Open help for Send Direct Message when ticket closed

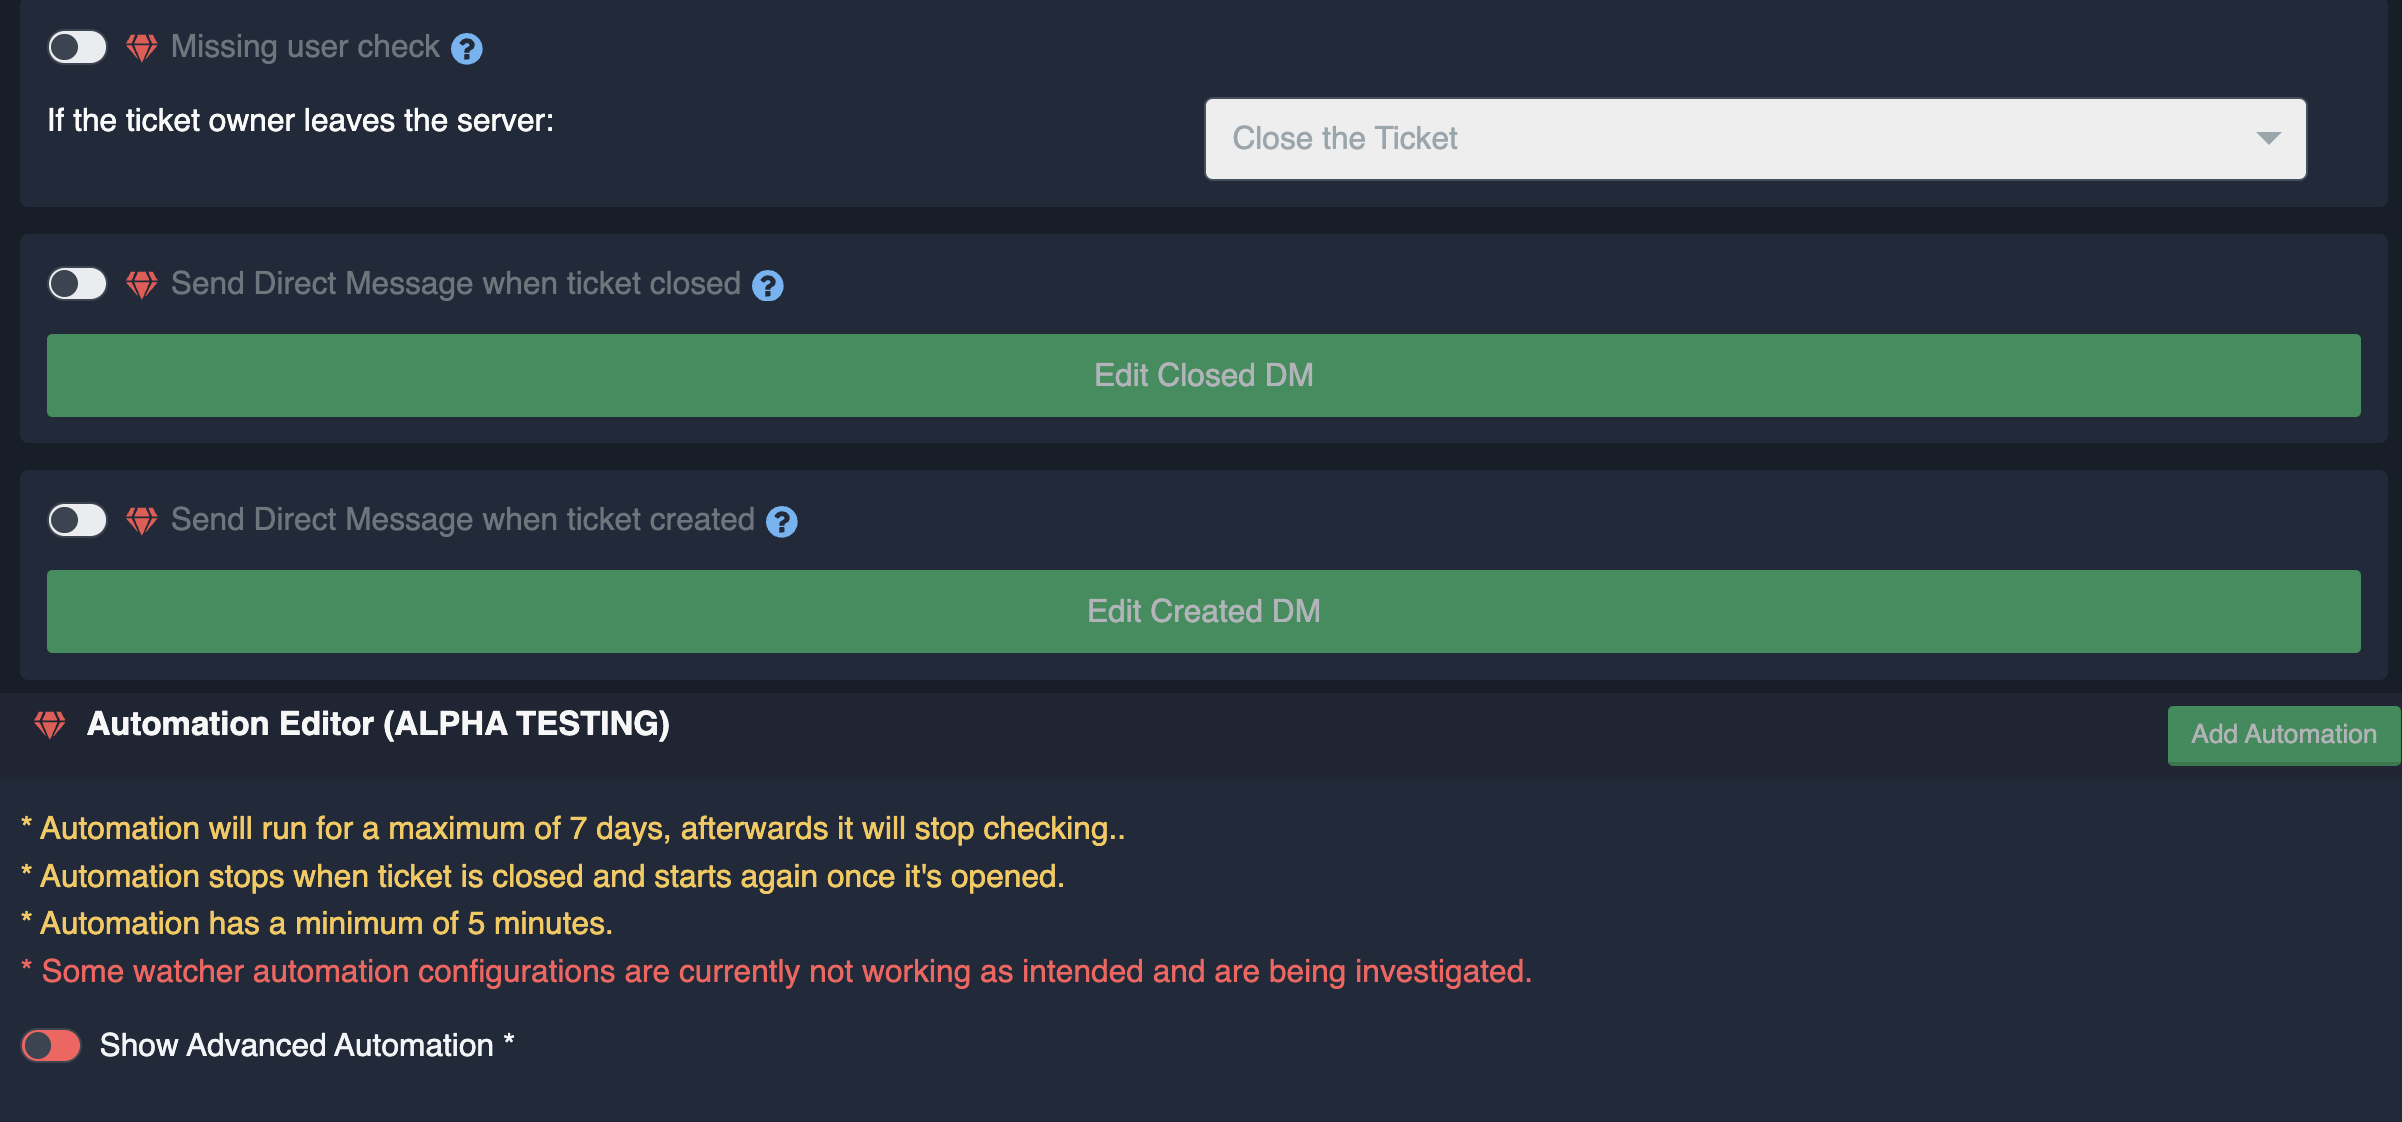click(x=767, y=285)
